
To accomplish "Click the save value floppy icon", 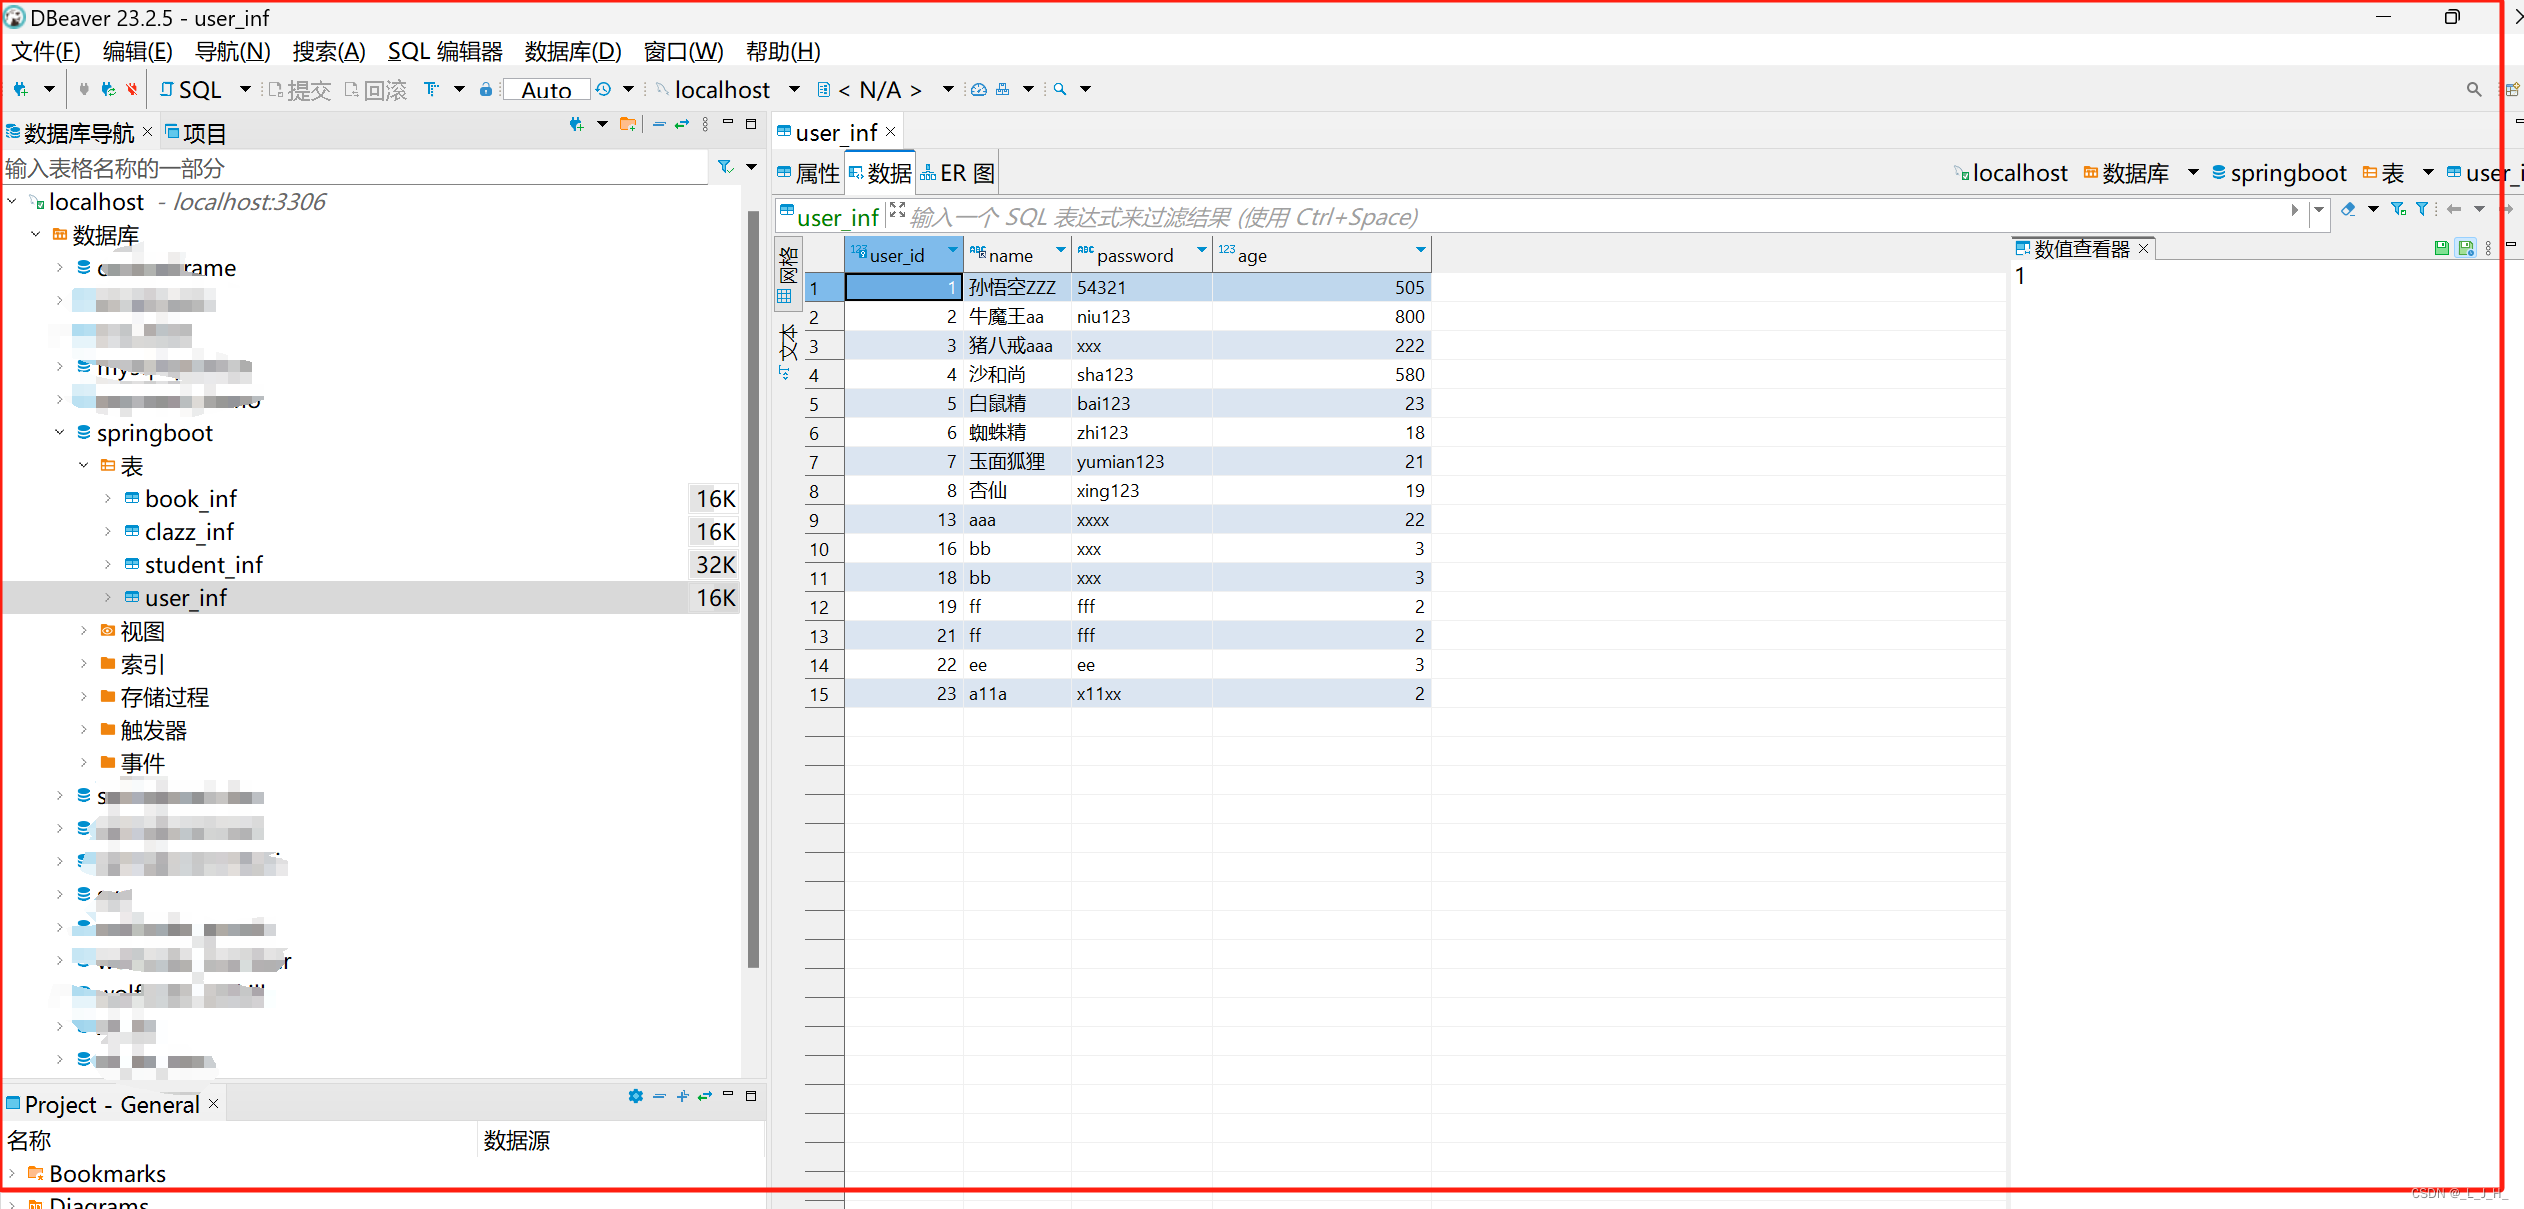I will coord(2441,248).
